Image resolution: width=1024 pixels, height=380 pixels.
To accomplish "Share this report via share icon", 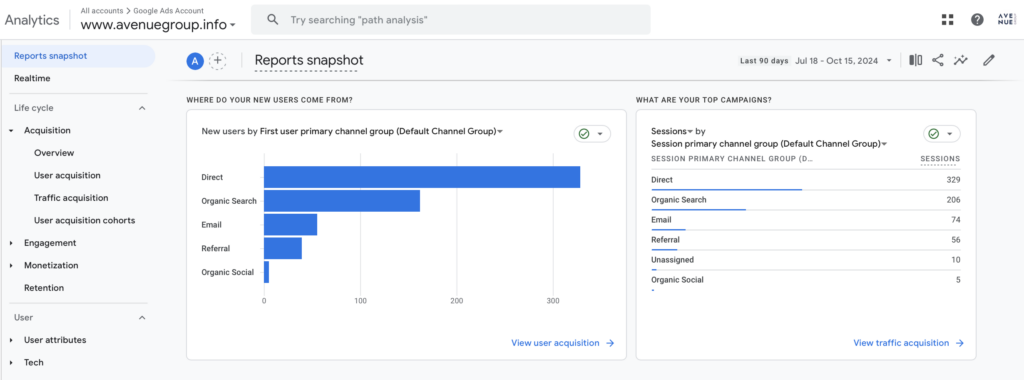I will pos(938,61).
